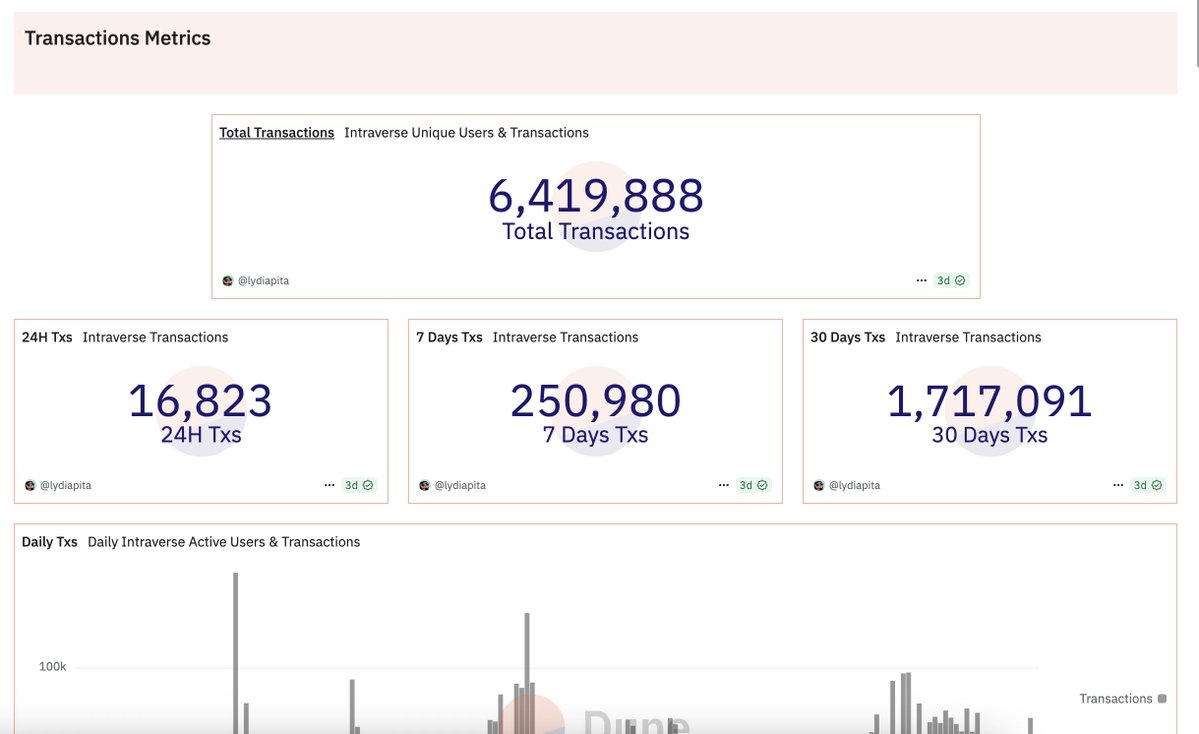Click 3d refresh status on 24H Txs card
Viewport: 1199px width, 734px height.
pos(359,486)
